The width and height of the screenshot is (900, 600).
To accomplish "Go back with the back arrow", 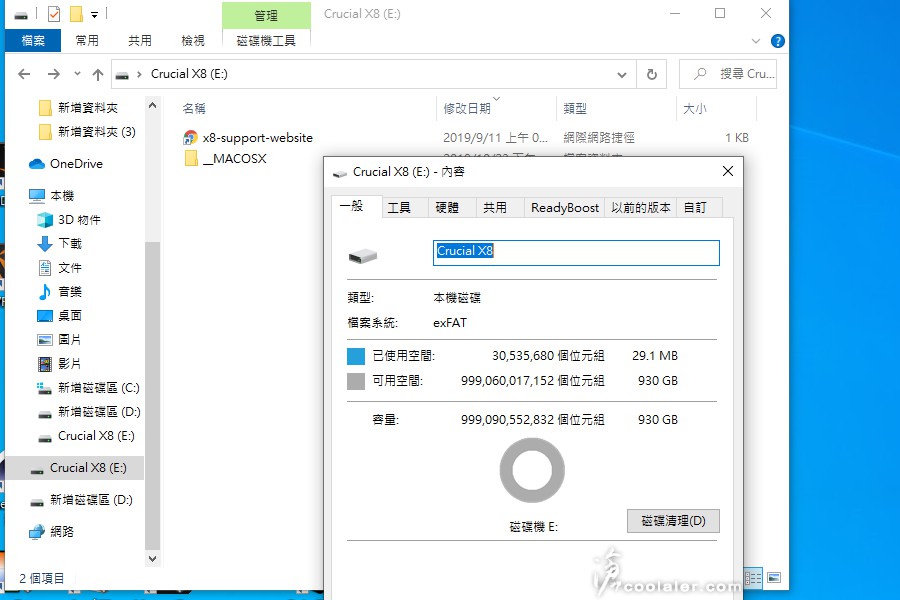I will tap(24, 74).
